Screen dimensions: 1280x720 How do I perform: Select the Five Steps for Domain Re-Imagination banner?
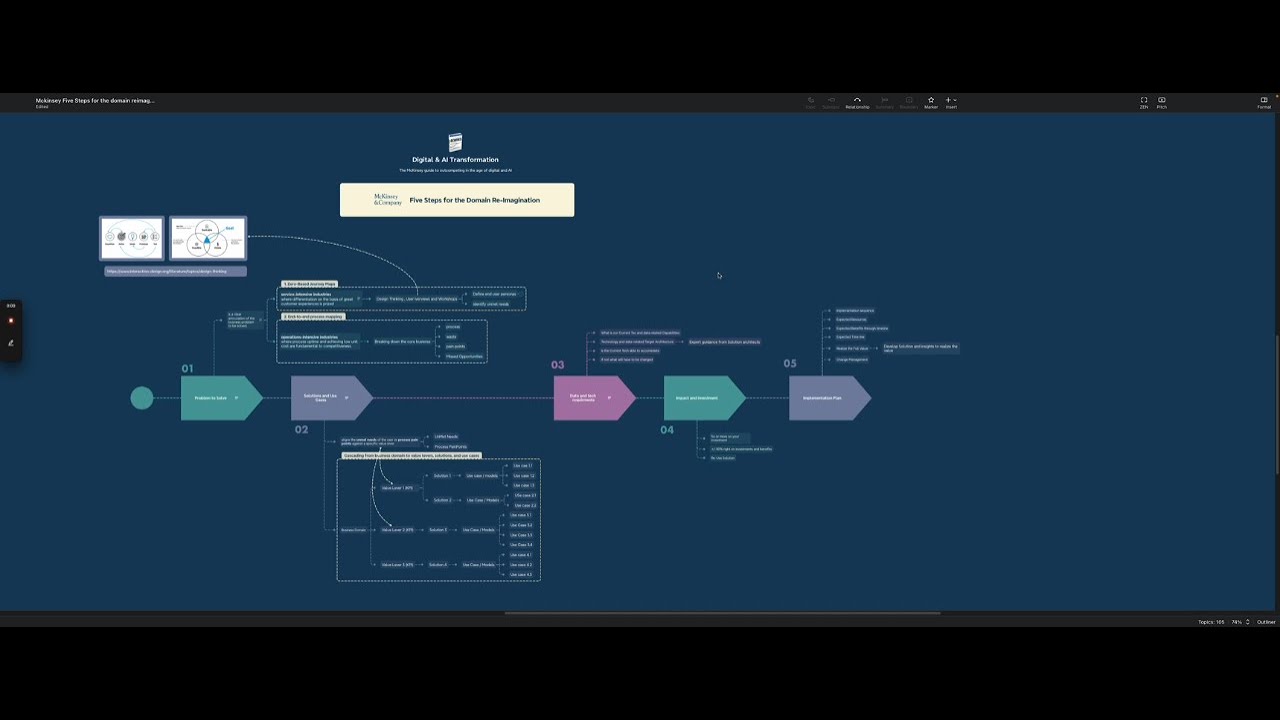tap(457, 200)
